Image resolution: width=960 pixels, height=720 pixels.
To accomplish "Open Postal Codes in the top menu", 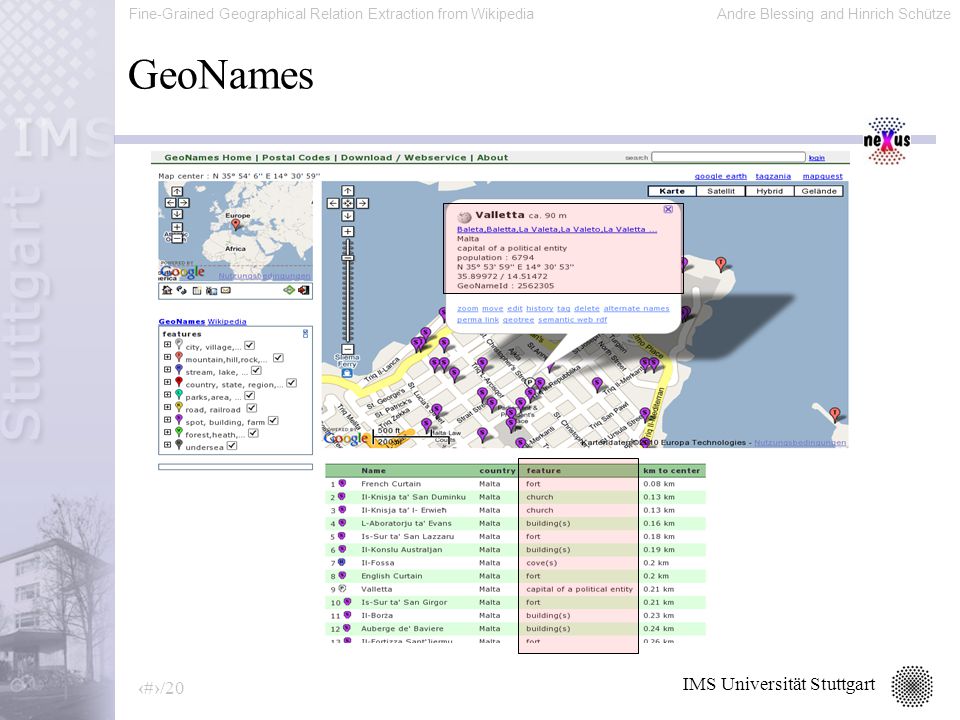I will point(296,157).
